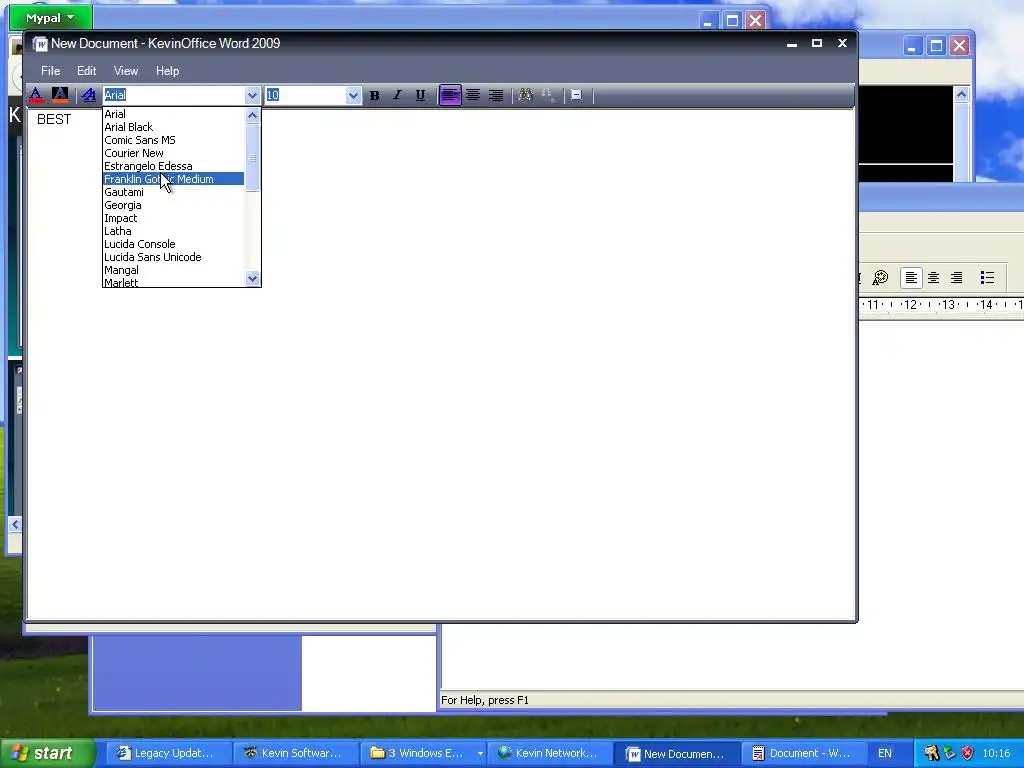
Task: Expand the font size dropdown arrow
Action: (353, 95)
